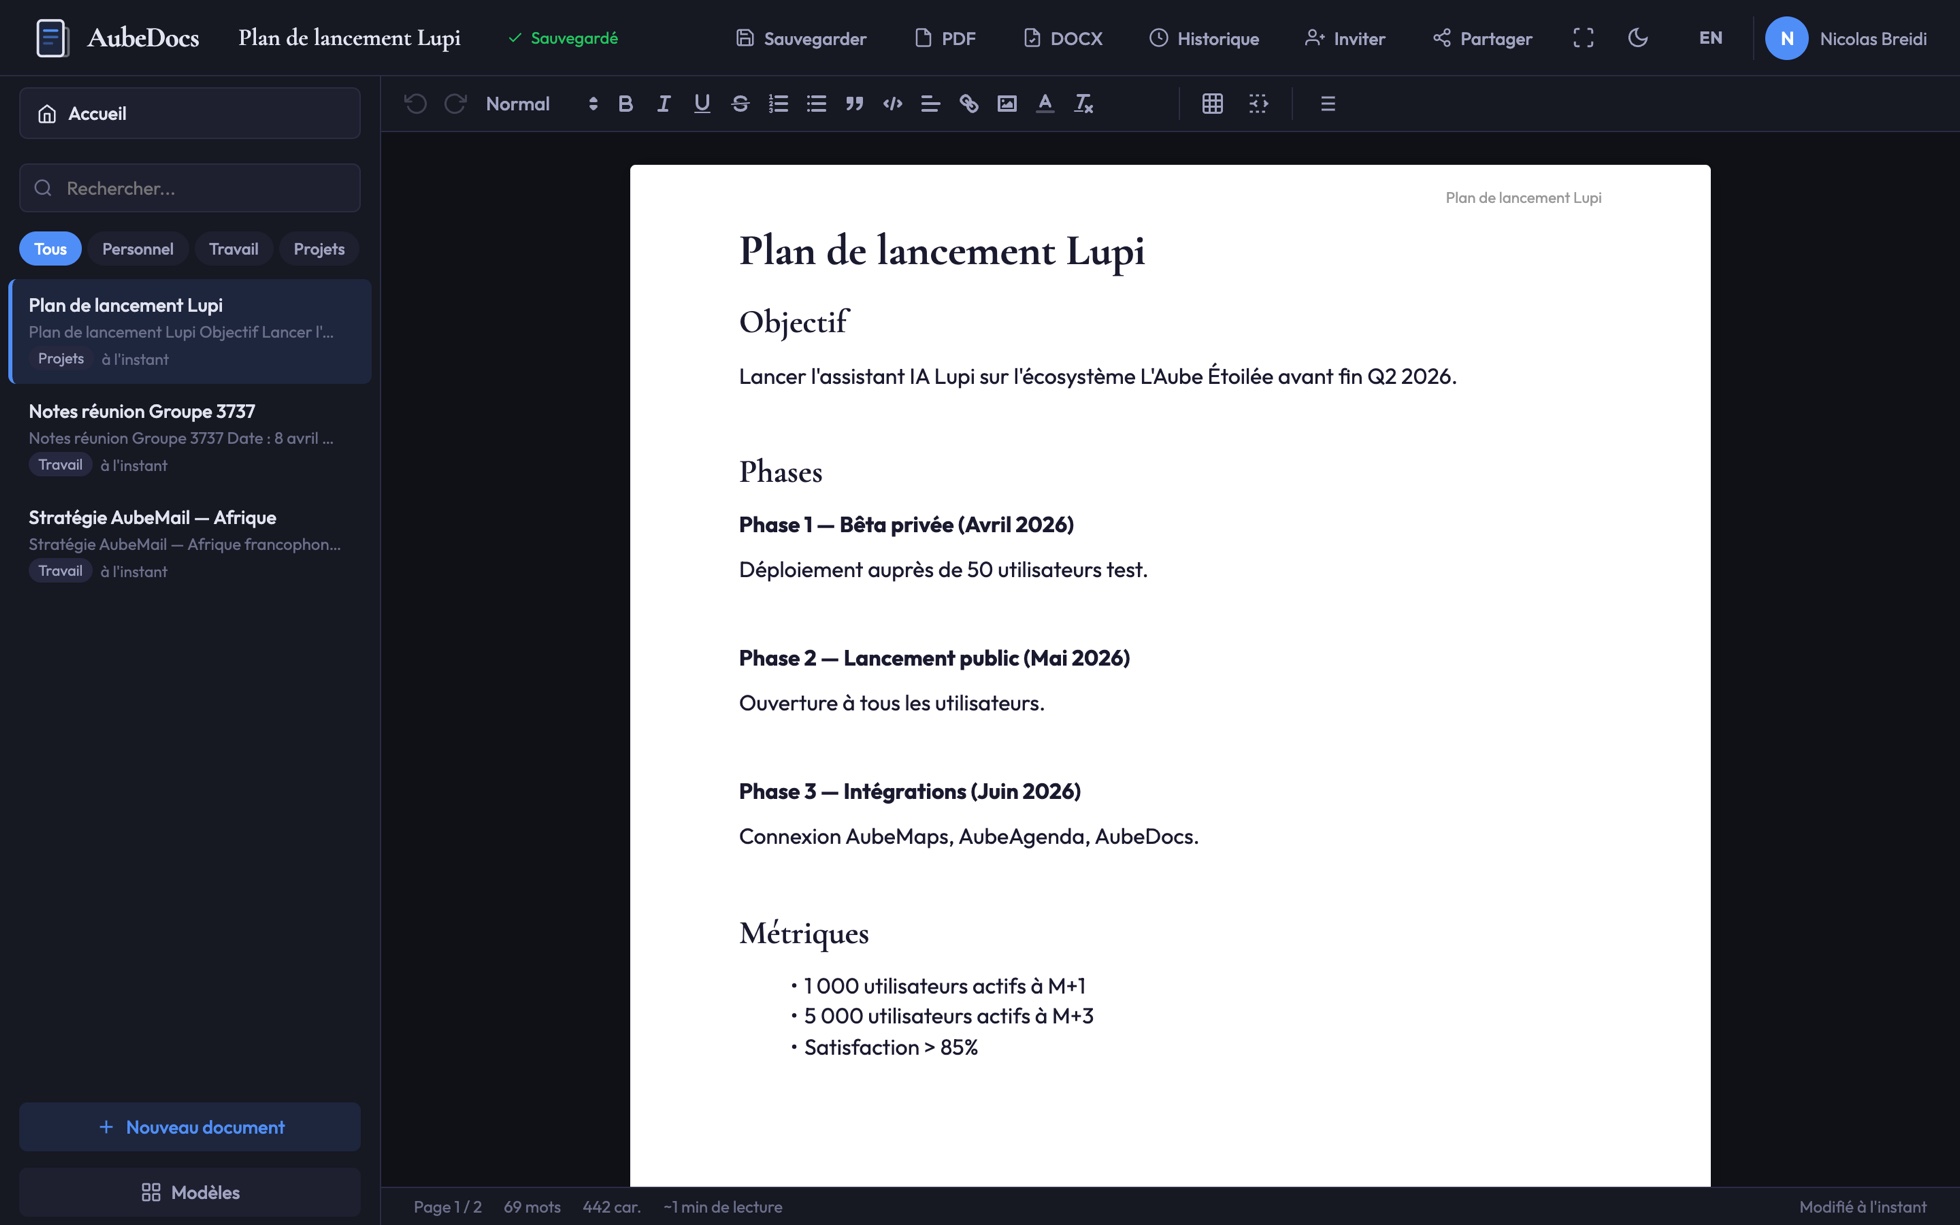Click the Page 1 / 2 status entry
The image size is (1960, 1225).
447,1207
